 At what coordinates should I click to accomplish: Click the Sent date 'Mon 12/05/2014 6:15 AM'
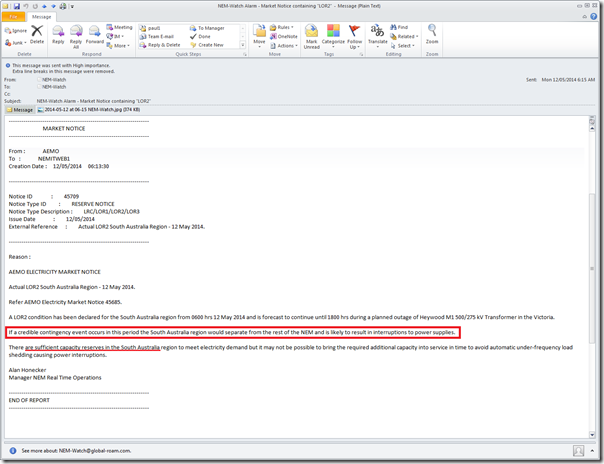pyautogui.click(x=568, y=80)
